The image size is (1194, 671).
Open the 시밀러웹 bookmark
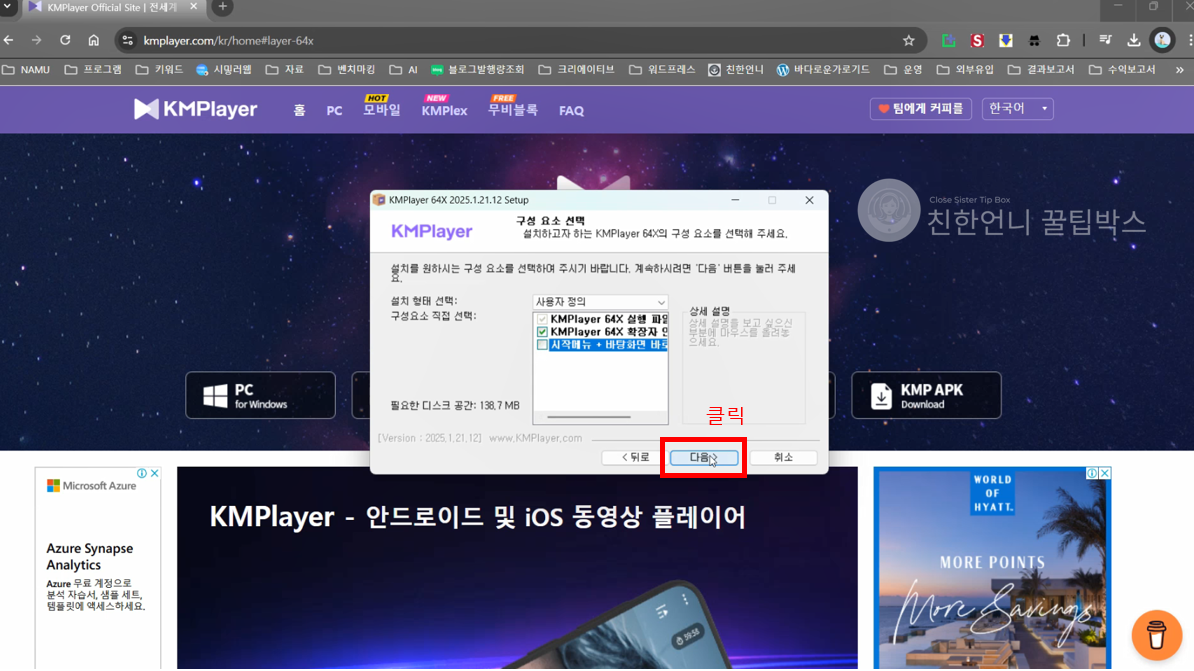point(224,69)
